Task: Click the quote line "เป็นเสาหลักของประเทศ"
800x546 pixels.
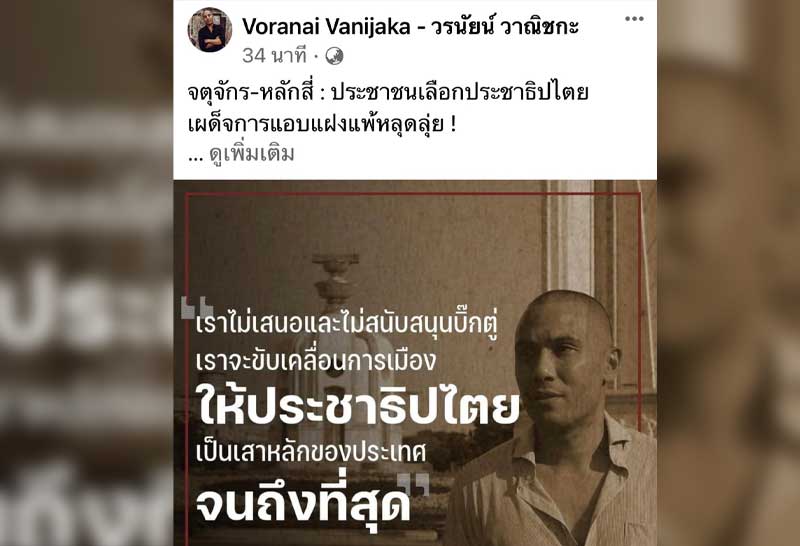Action: pos(311,452)
